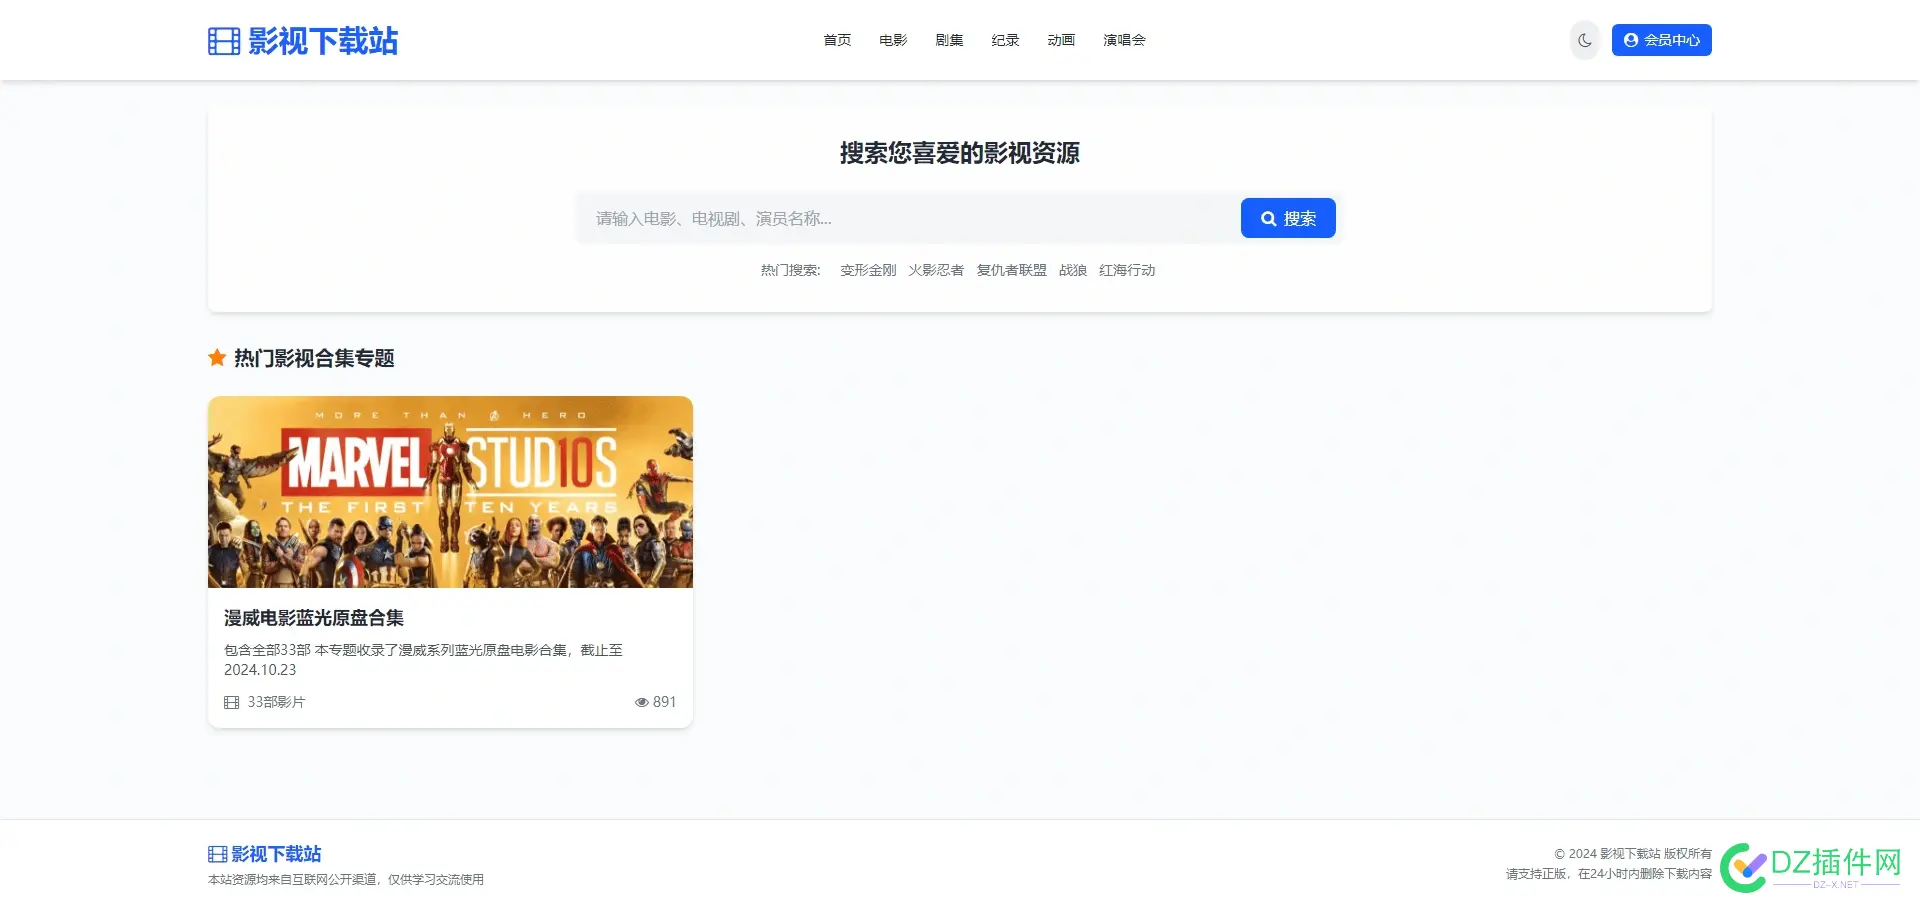Search hot keyword 变形金刚

click(868, 270)
